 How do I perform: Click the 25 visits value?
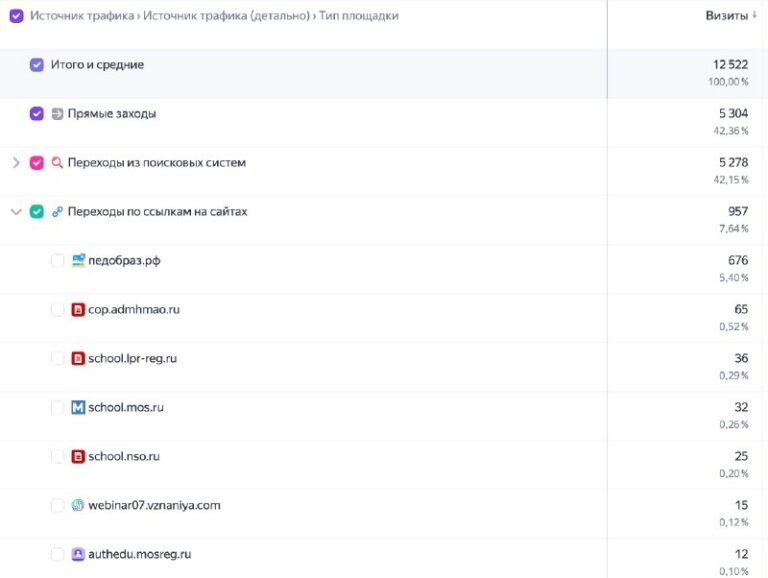(741, 457)
